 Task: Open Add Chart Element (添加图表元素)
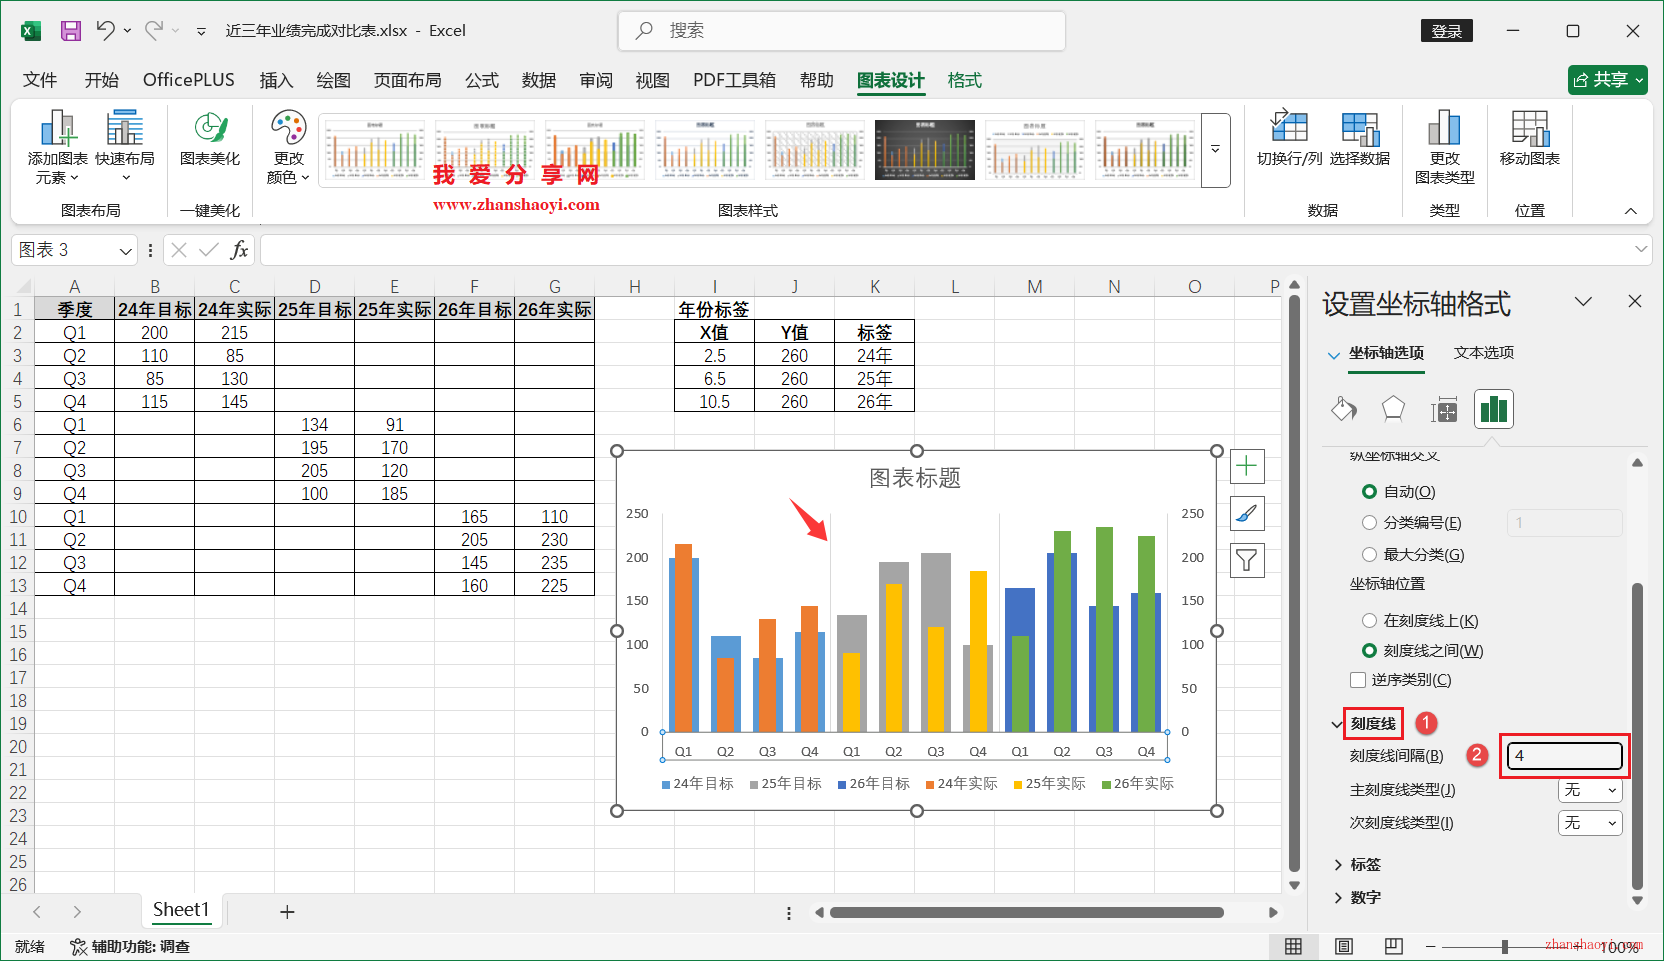(57, 147)
